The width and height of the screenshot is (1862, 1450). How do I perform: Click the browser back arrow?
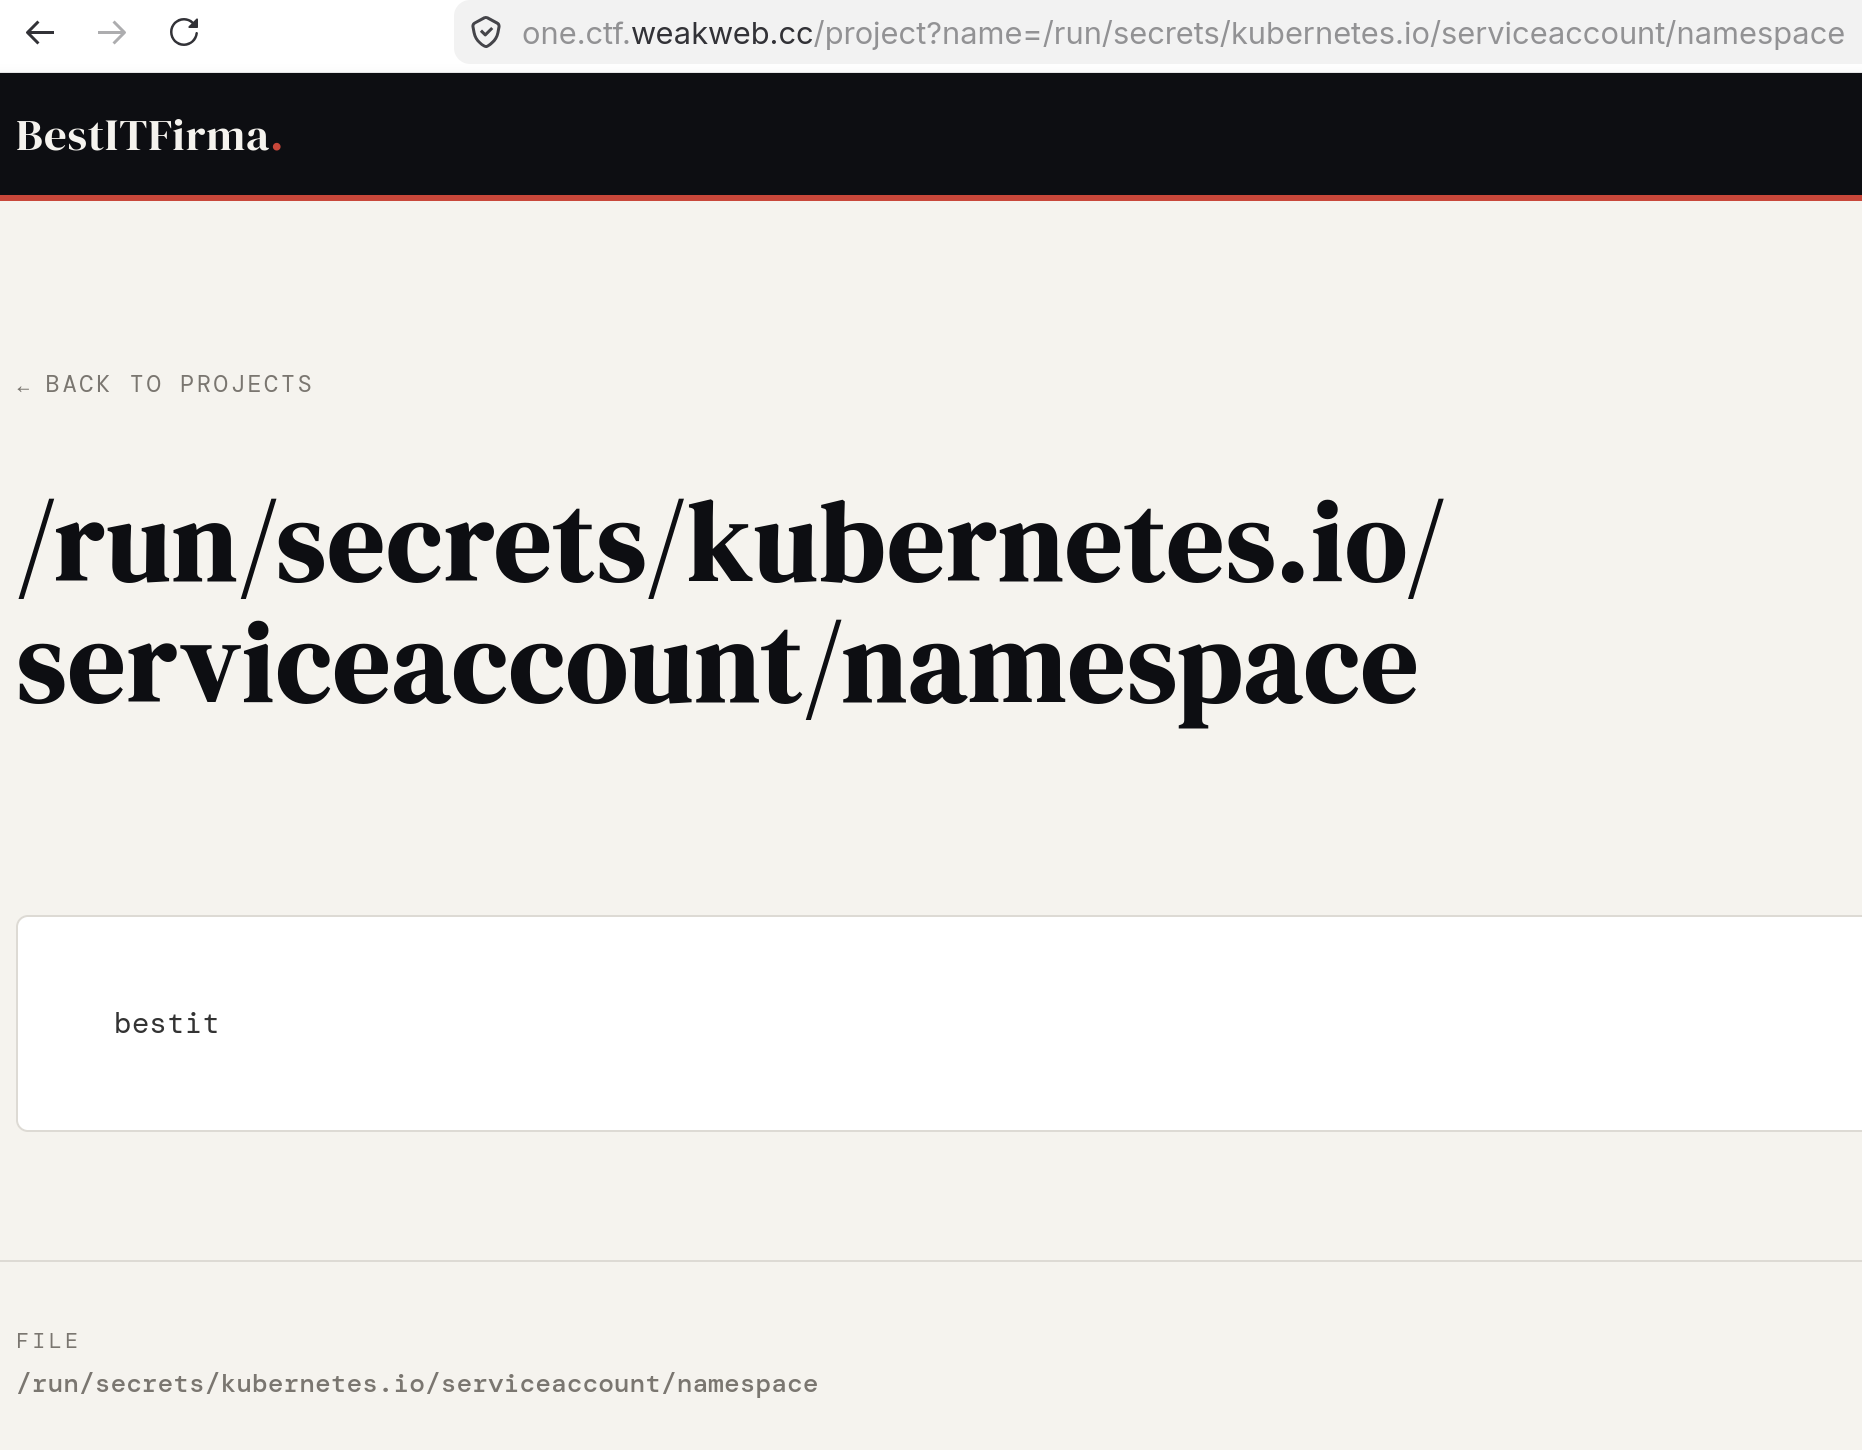point(40,33)
